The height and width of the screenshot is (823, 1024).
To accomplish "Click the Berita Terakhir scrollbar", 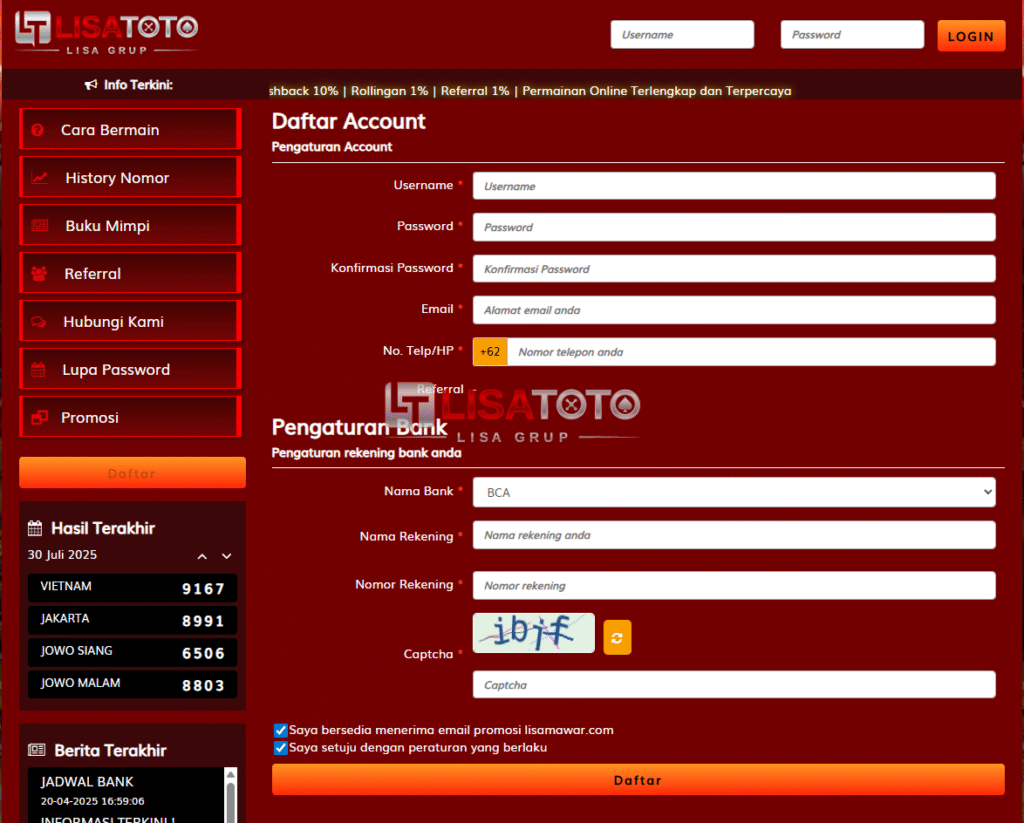I will [230, 795].
